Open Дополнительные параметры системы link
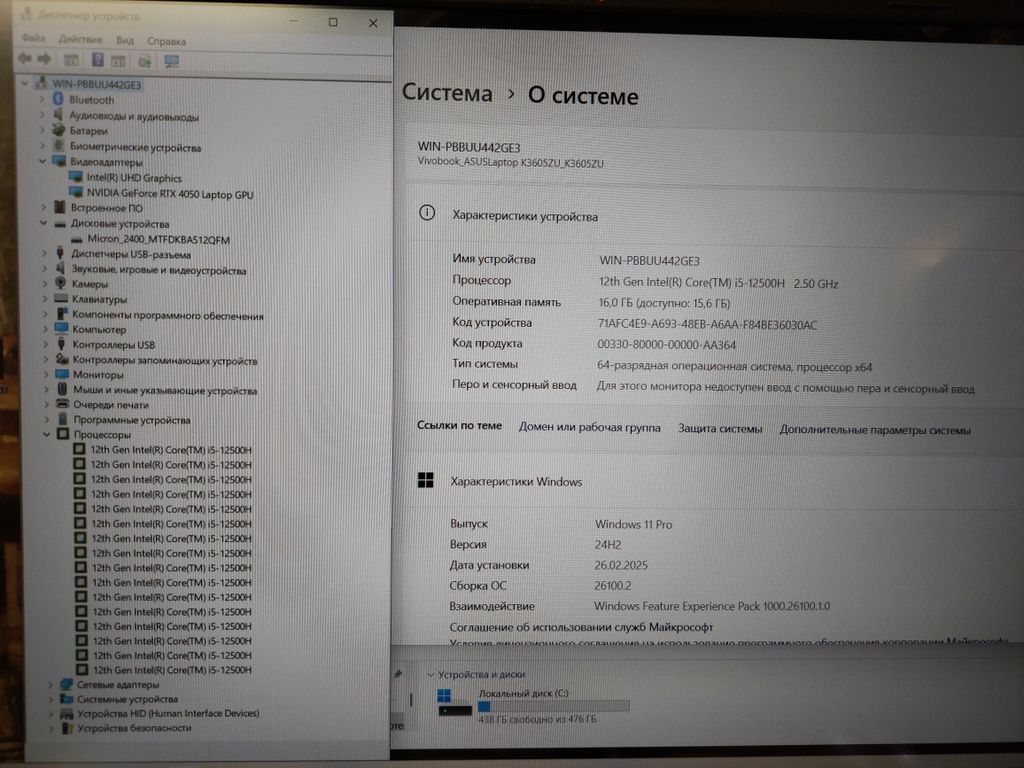The width and height of the screenshot is (1024, 768). click(x=875, y=430)
